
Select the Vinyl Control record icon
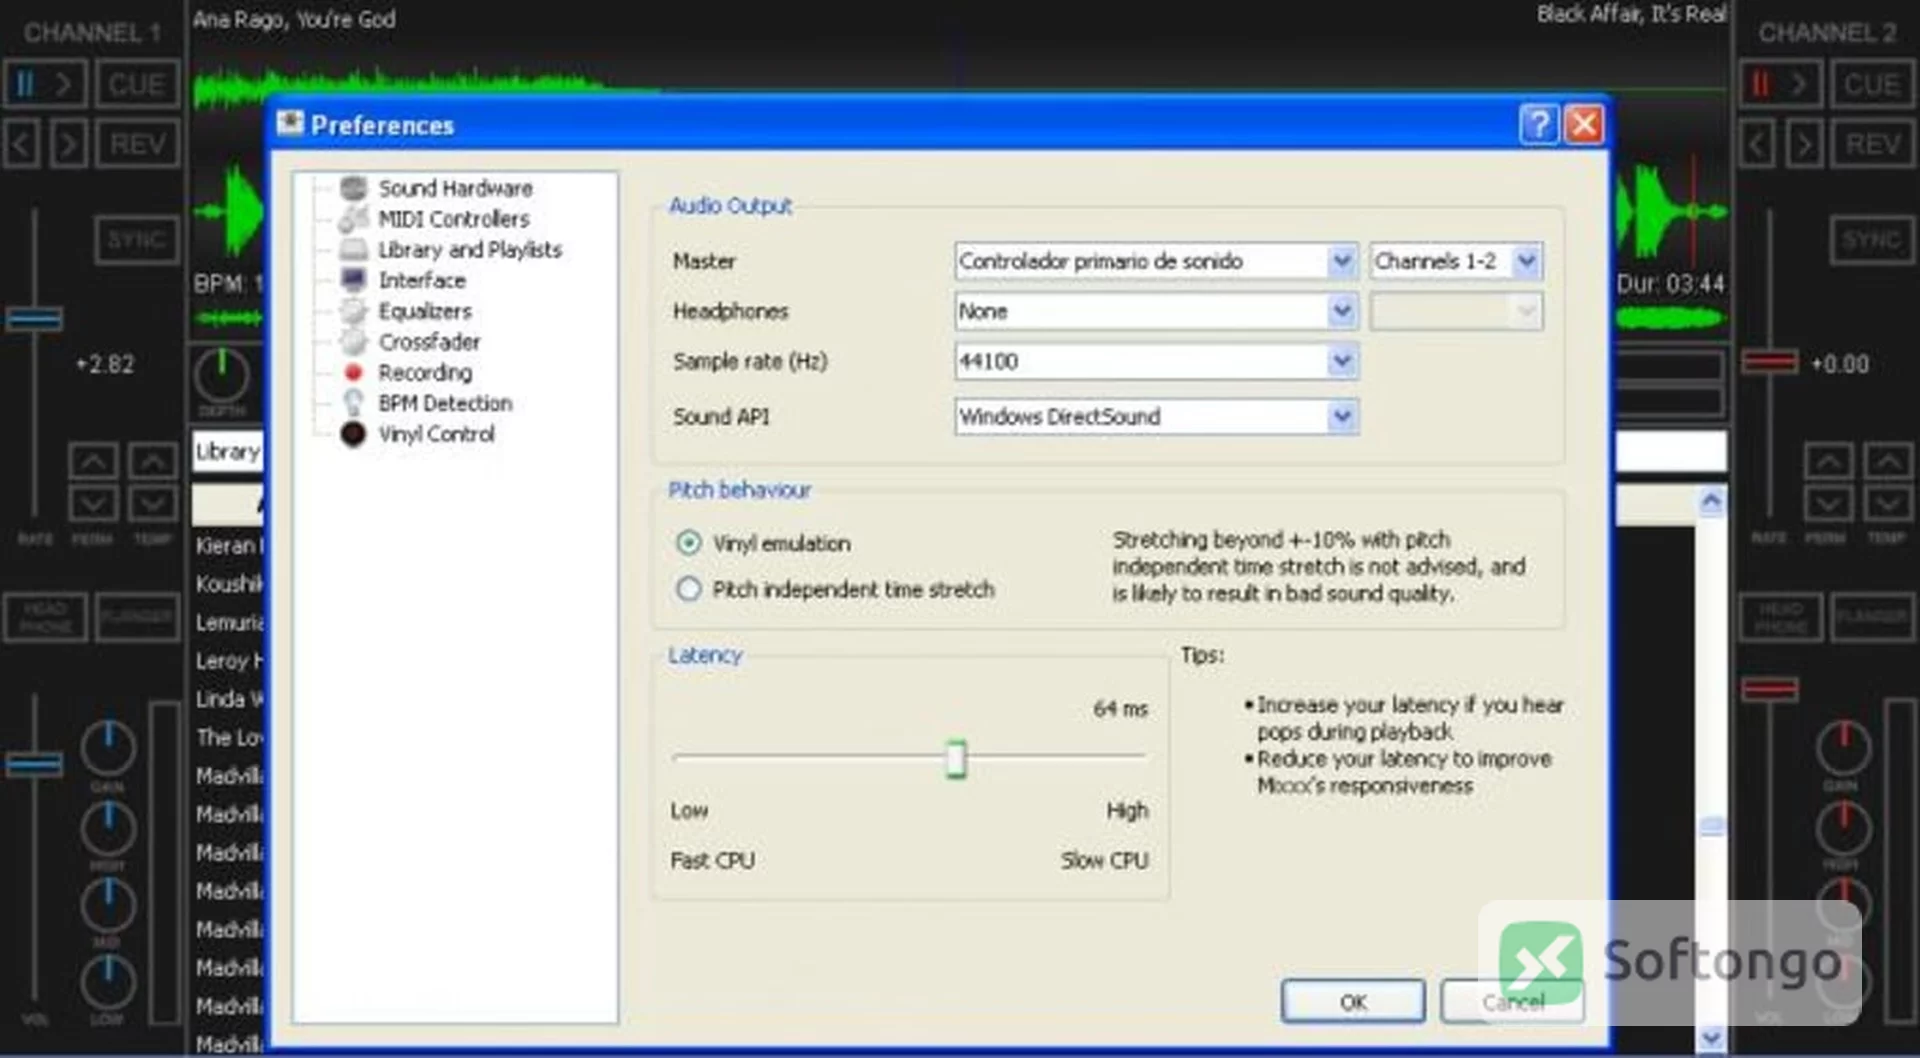tap(353, 434)
